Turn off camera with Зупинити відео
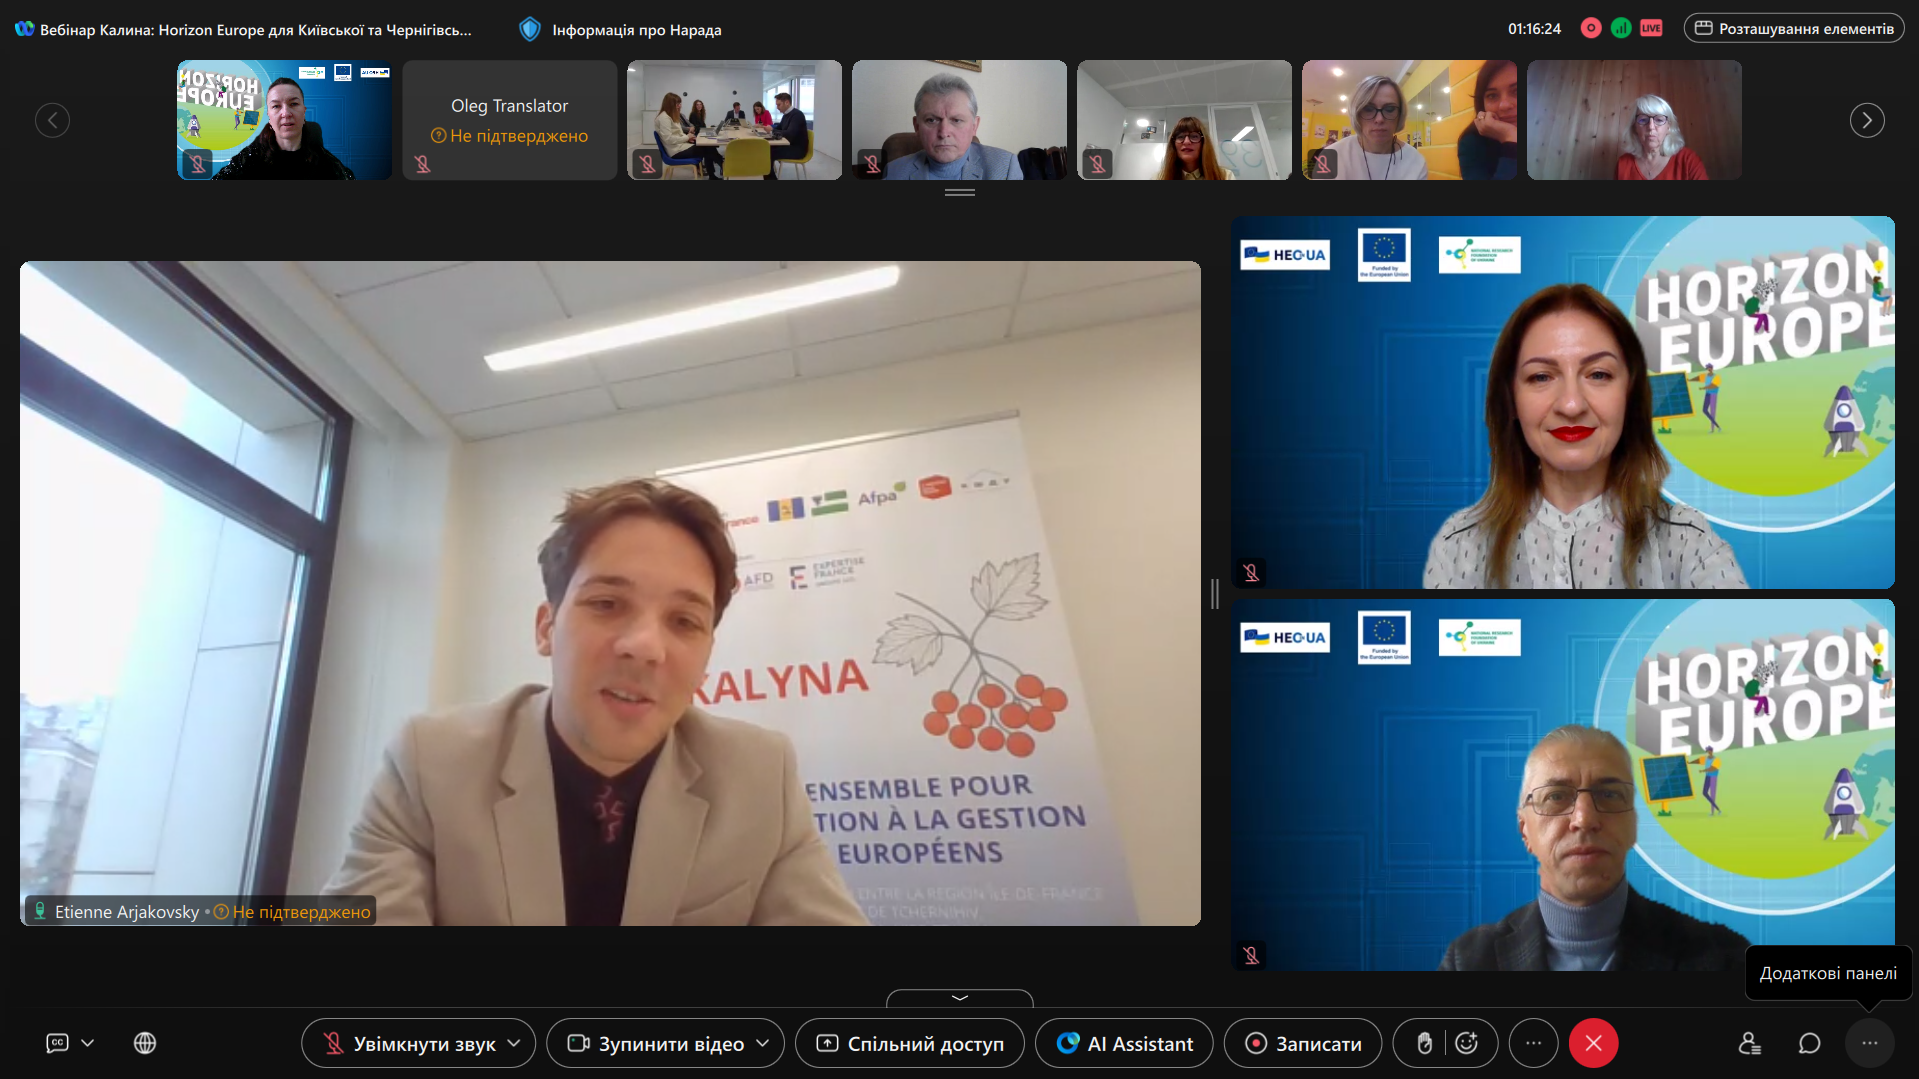The image size is (1919, 1079). click(656, 1043)
